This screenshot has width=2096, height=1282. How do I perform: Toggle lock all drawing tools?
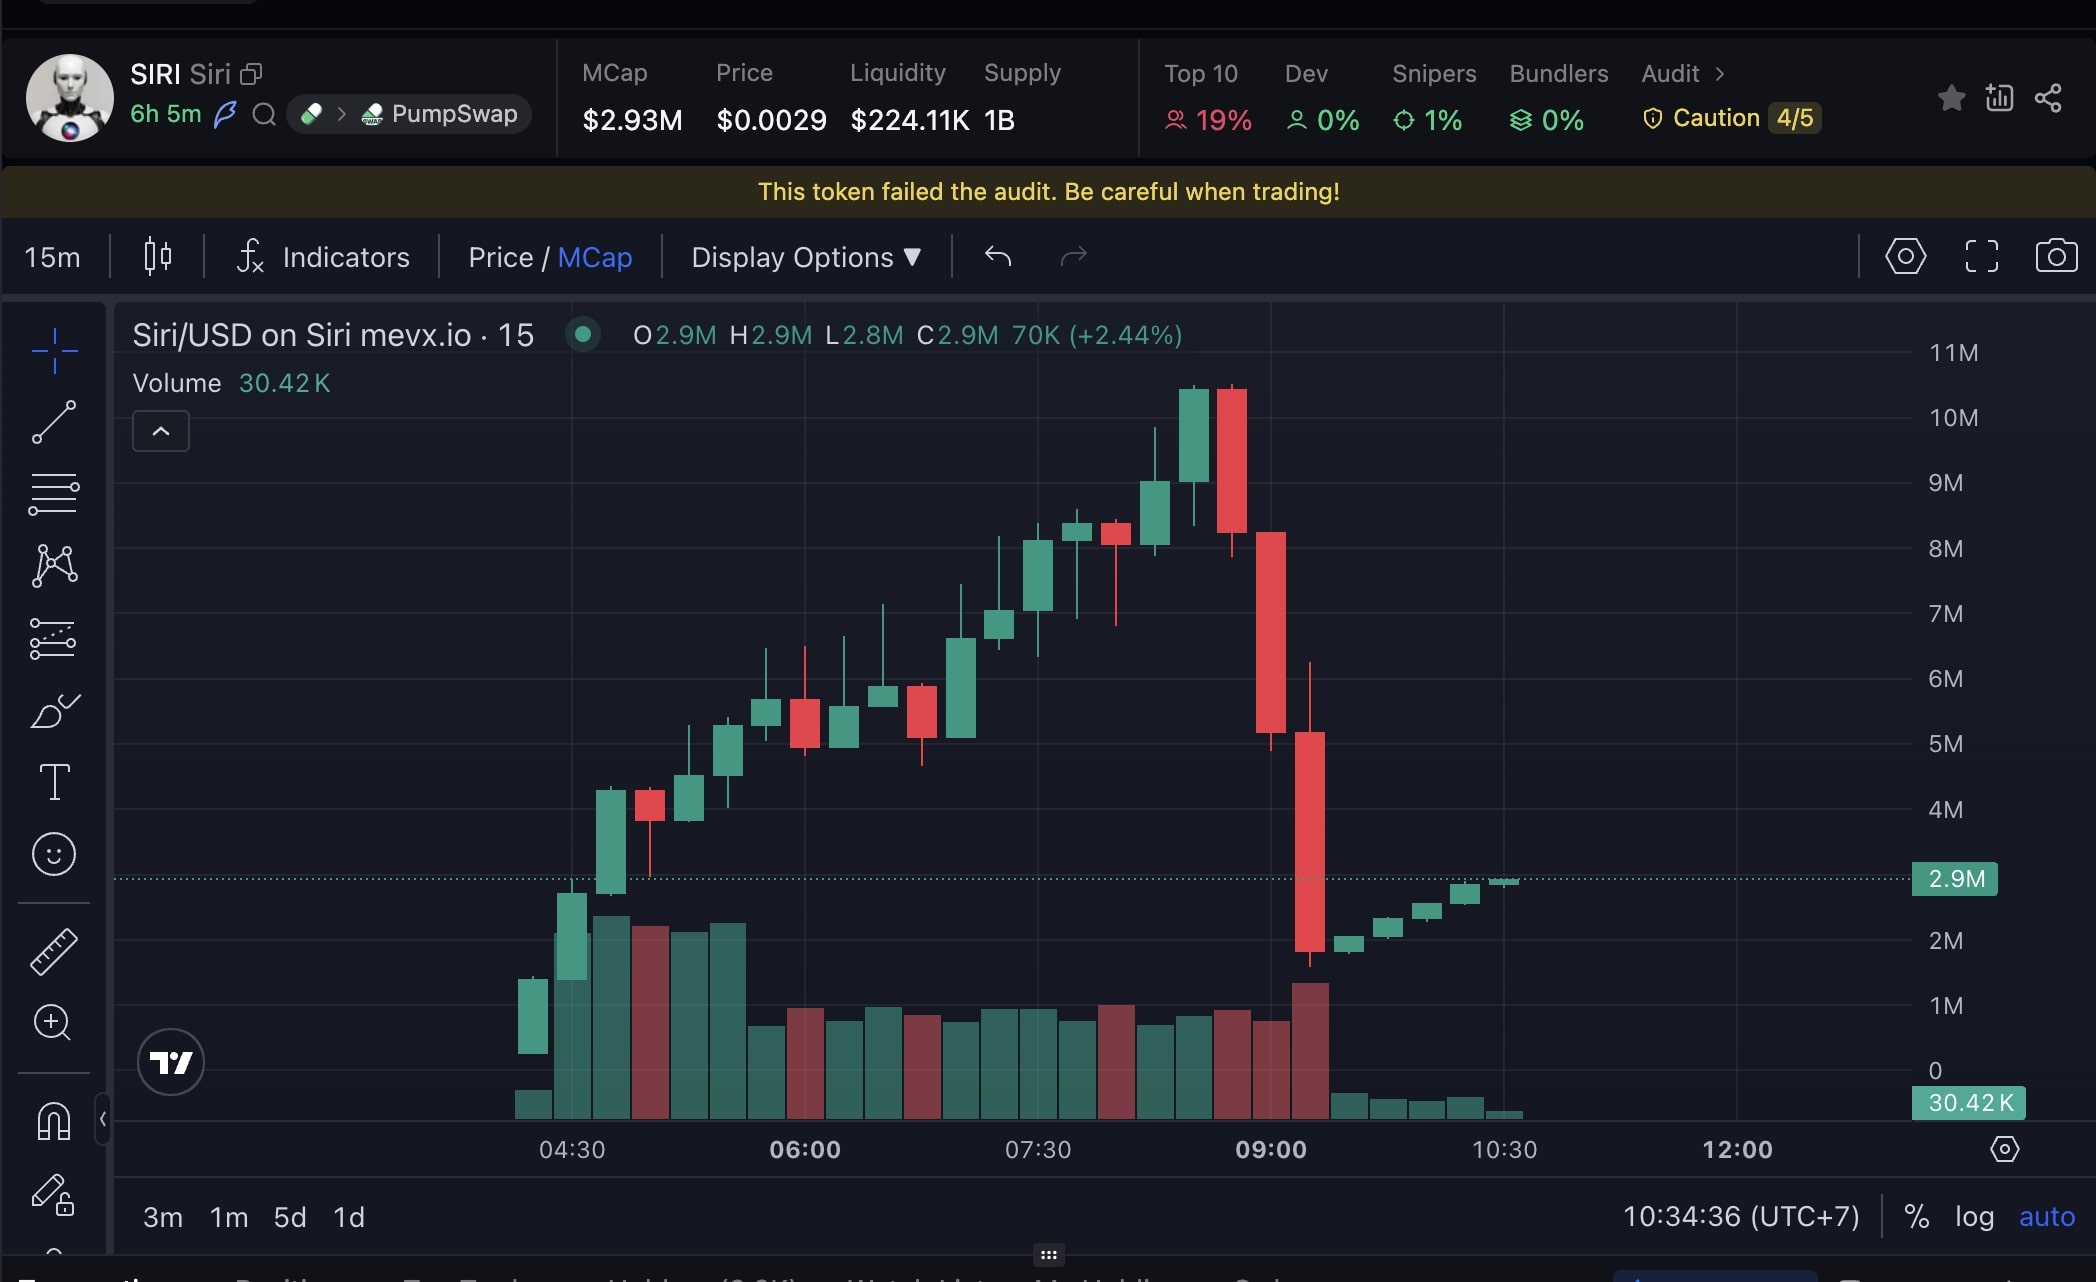pyautogui.click(x=54, y=1194)
